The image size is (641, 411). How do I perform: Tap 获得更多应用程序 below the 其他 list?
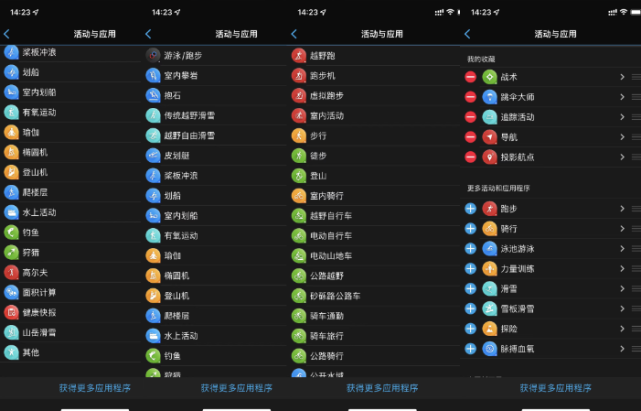click(x=95, y=388)
